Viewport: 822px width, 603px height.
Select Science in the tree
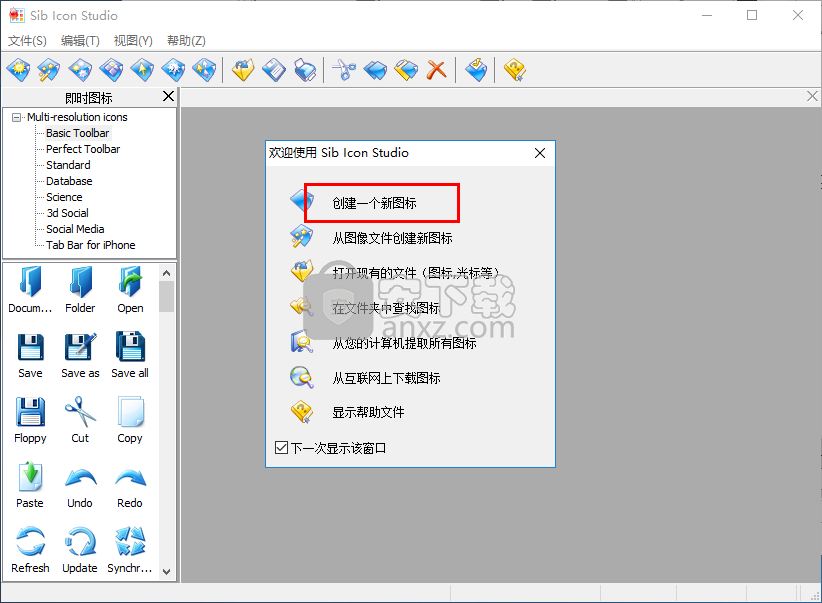click(64, 197)
